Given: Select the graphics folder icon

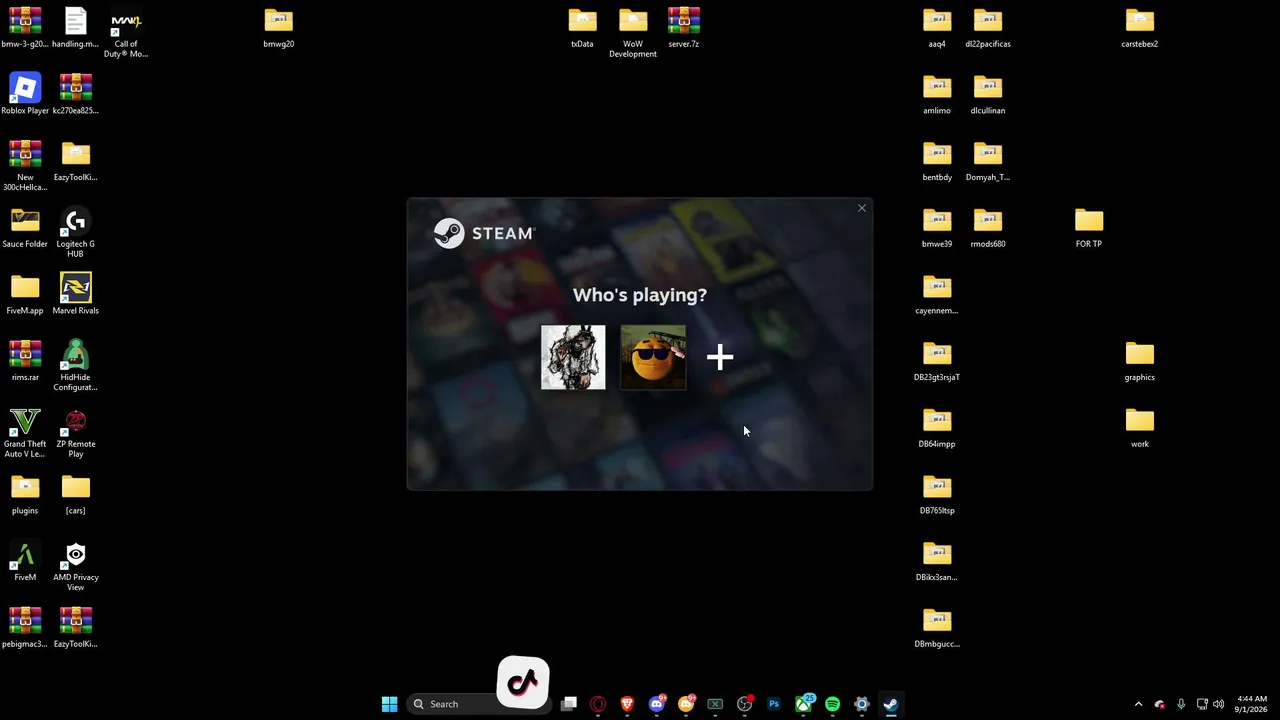Looking at the screenshot, I should click(x=1140, y=361).
